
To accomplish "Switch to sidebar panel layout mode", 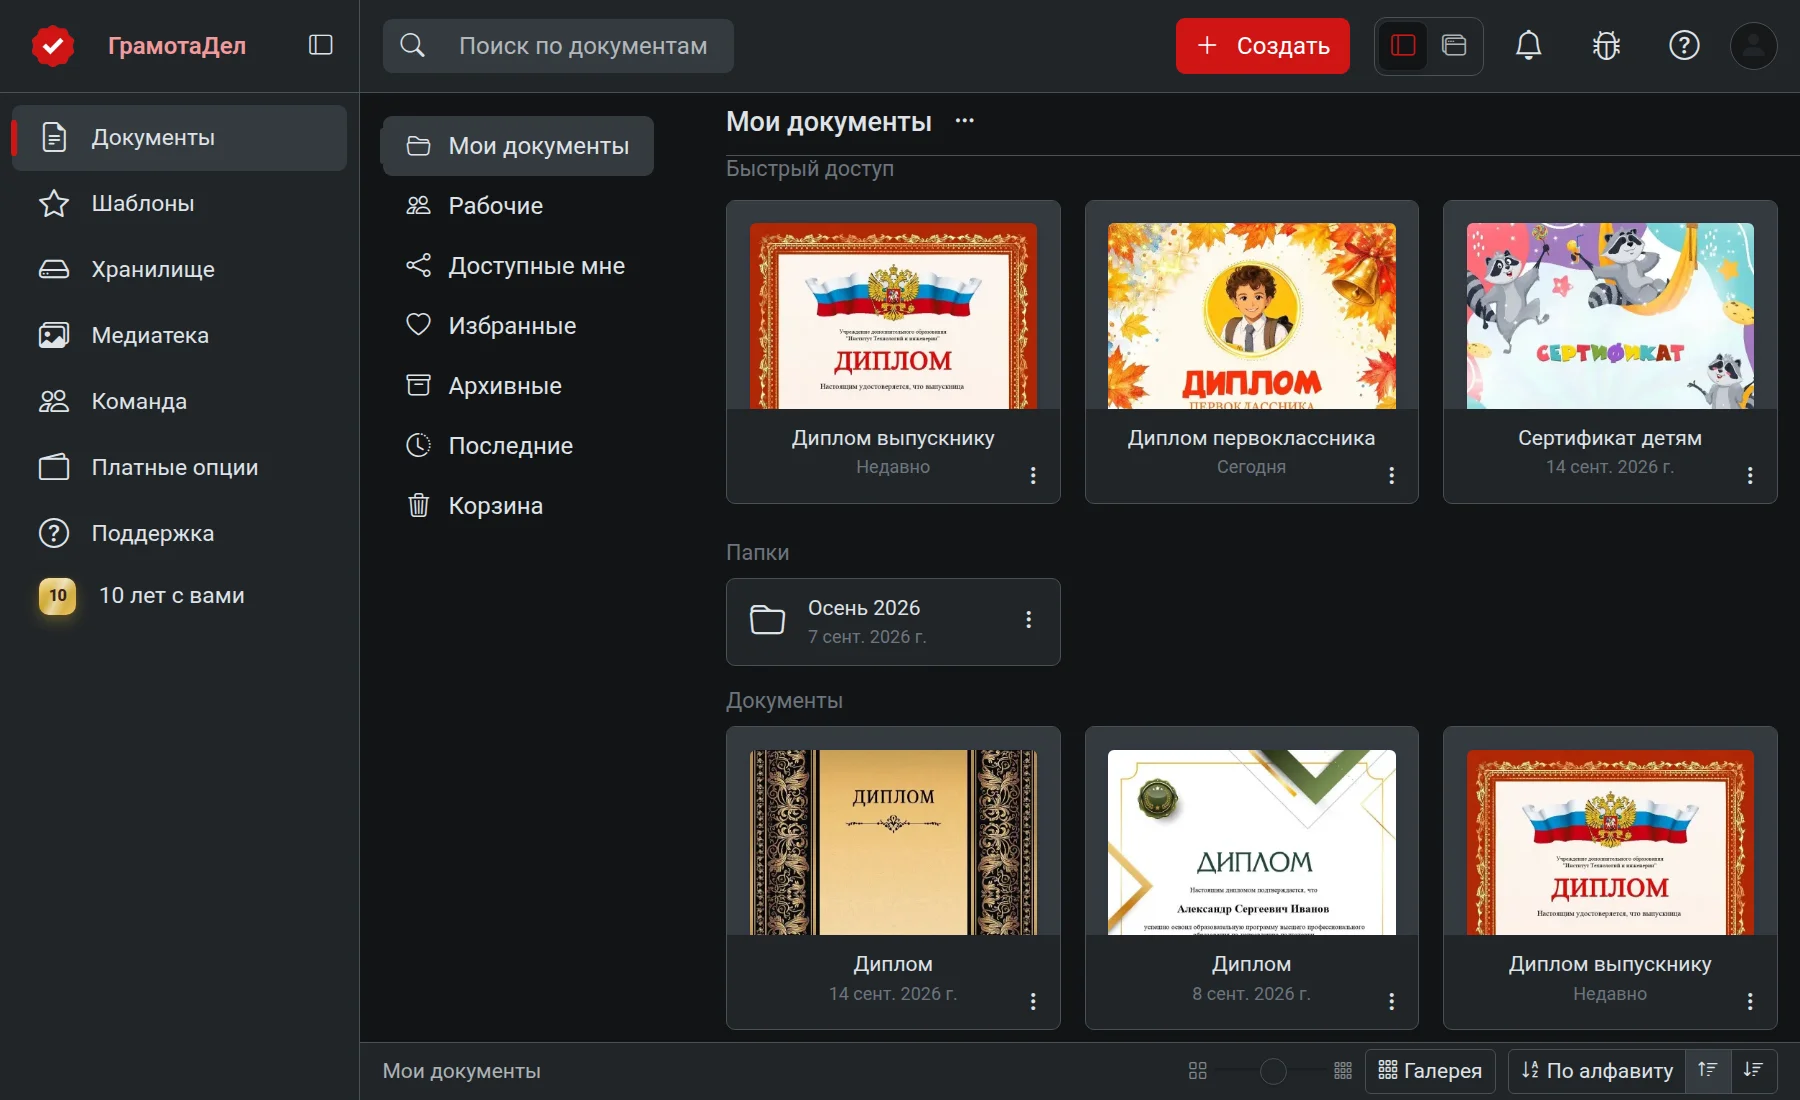I will (x=1403, y=45).
